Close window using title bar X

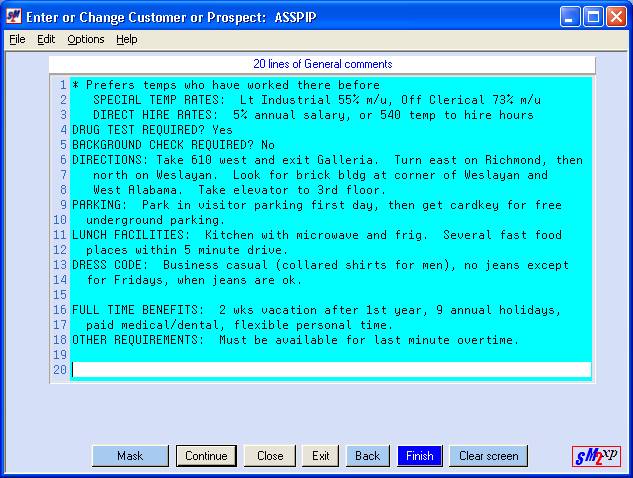pyautogui.click(x=616, y=17)
